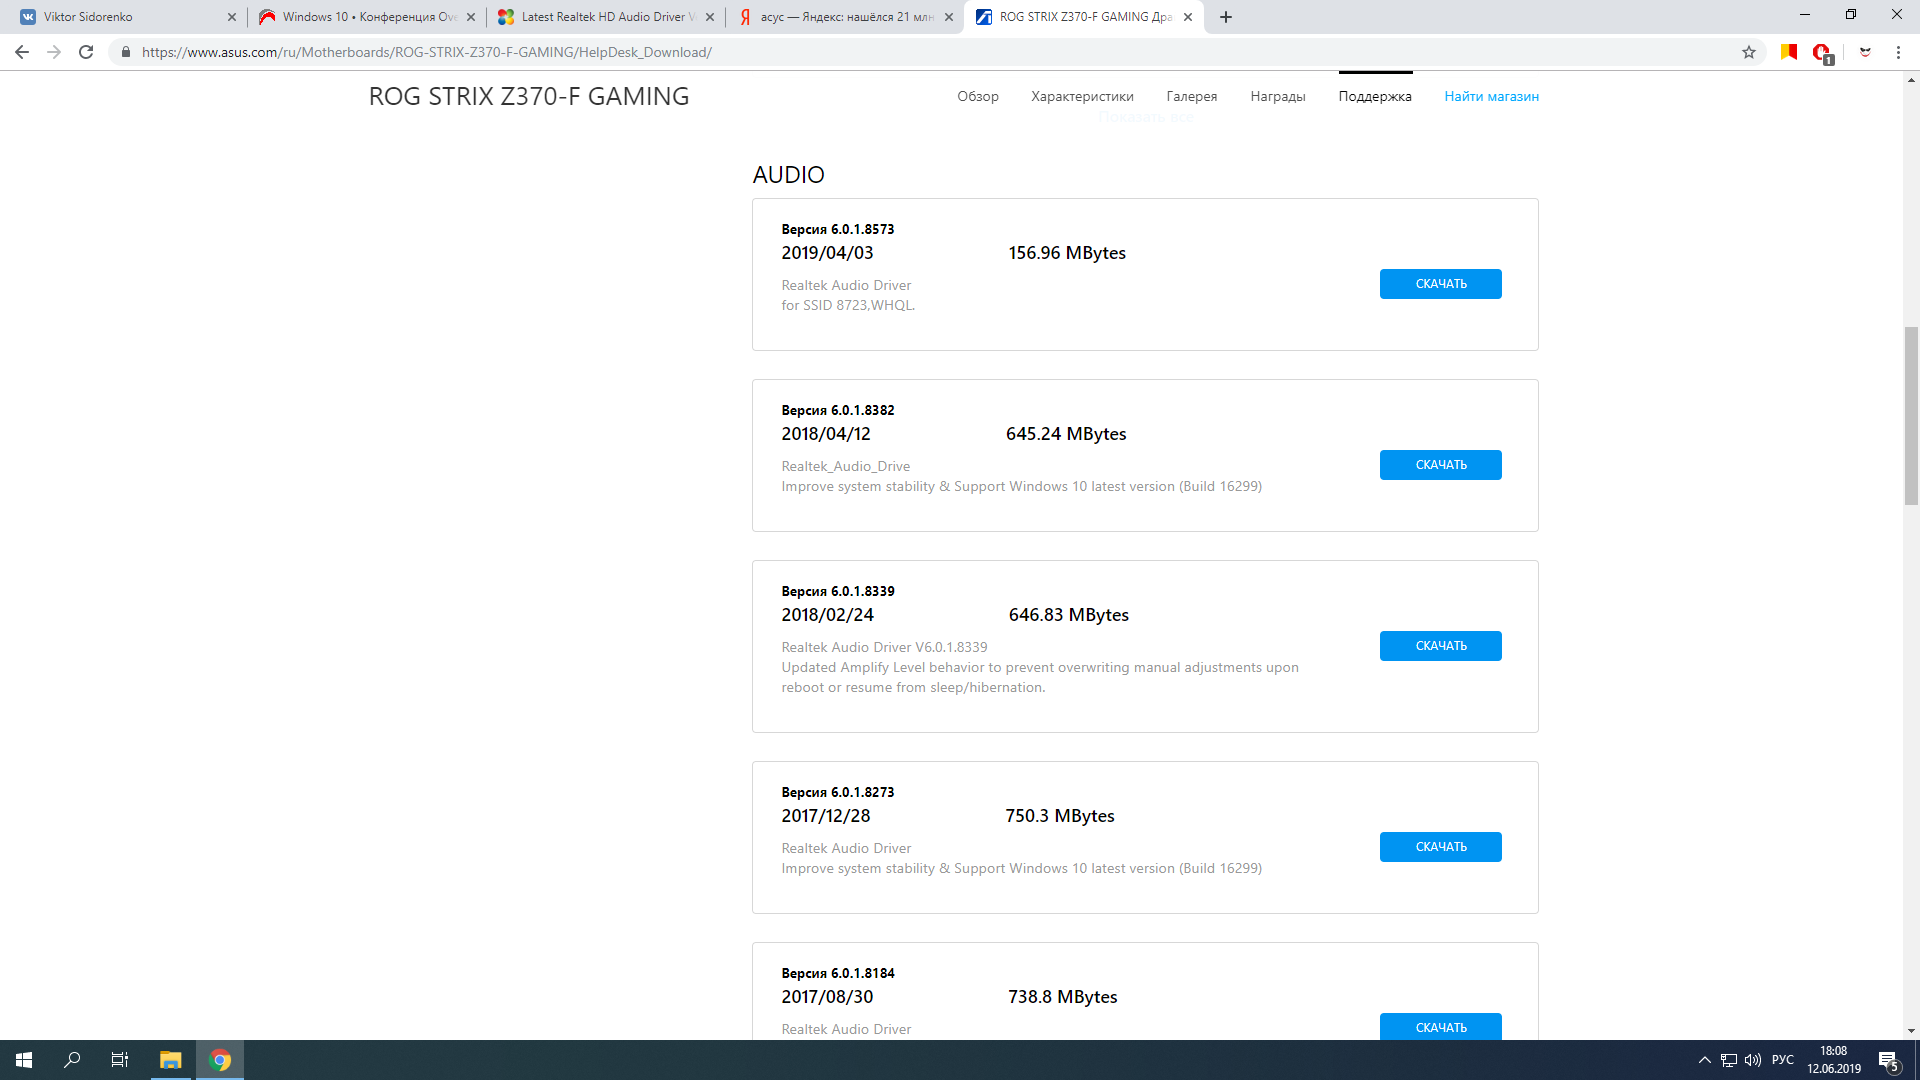Open the Chrome three-dot menu
This screenshot has width=1920, height=1080.
(1898, 52)
